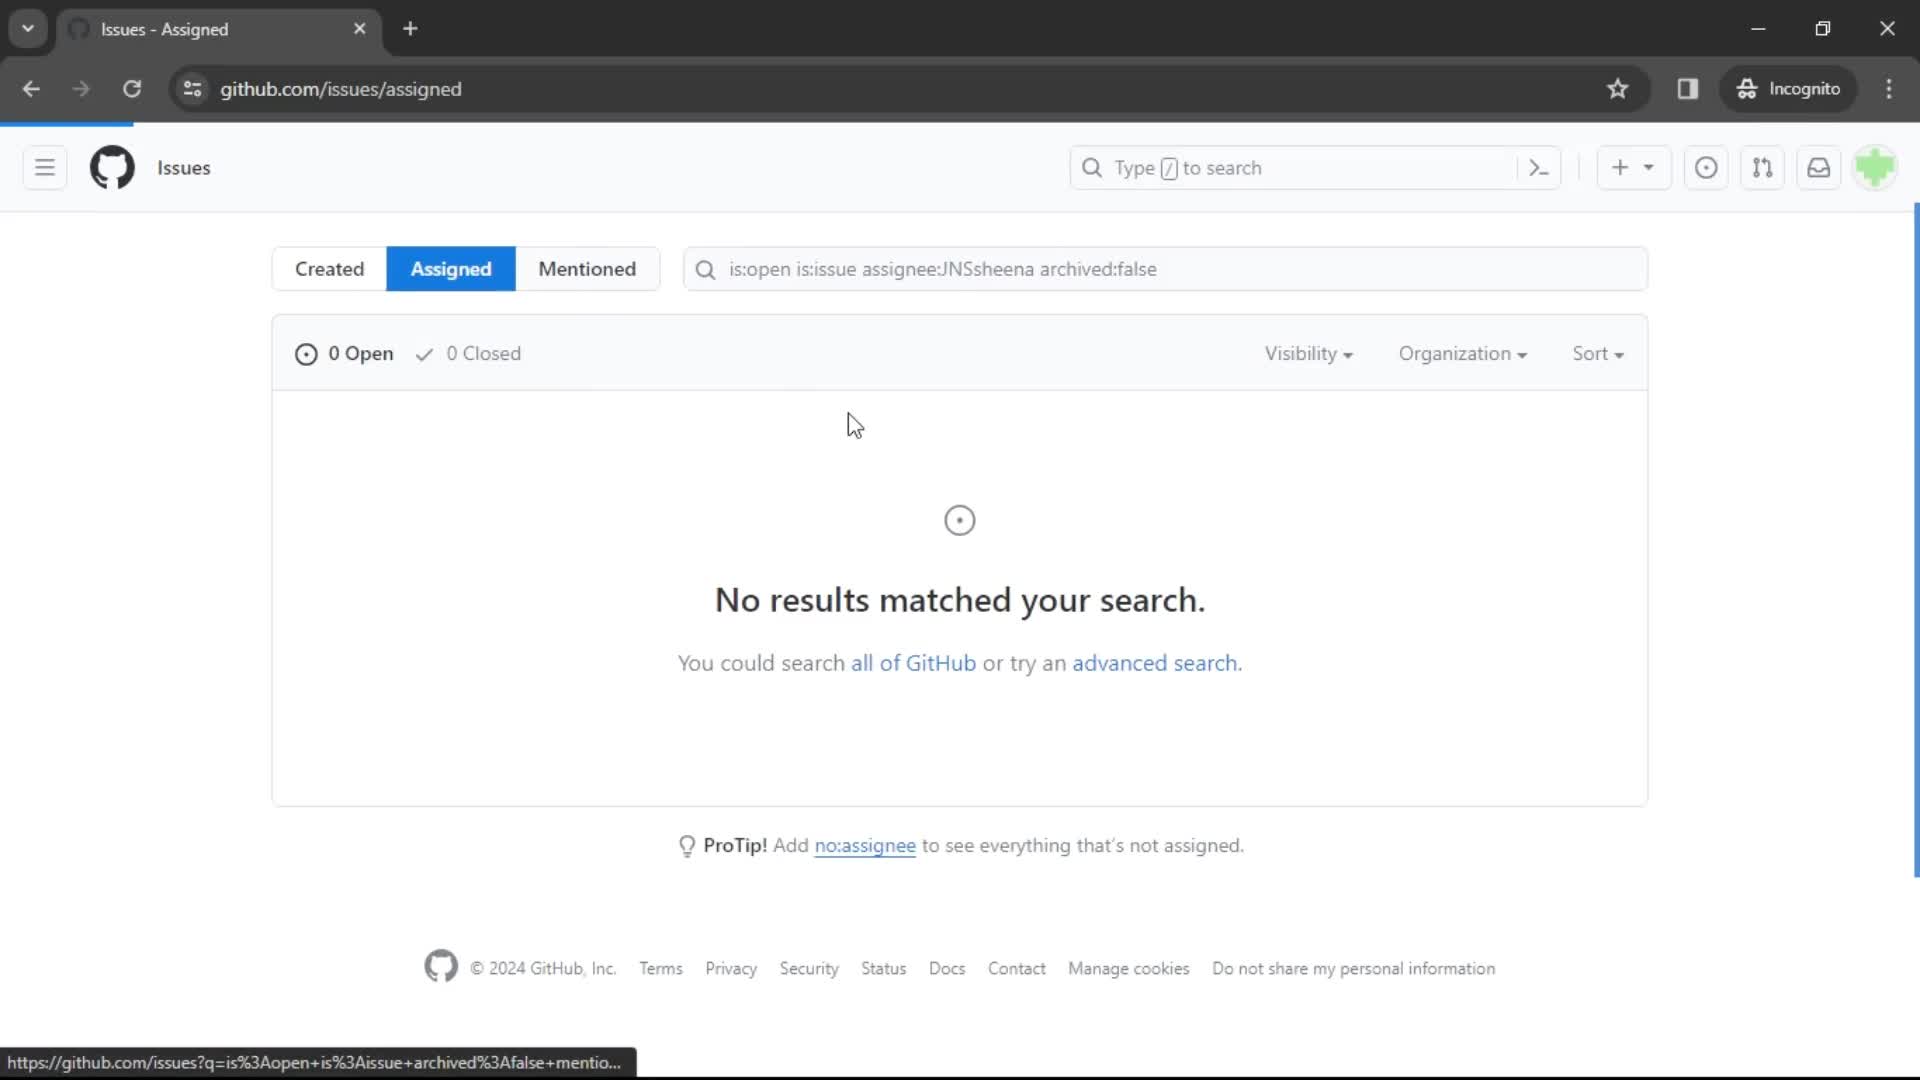Click the user profile avatar icon
The image size is (1920, 1080).
coord(1875,167)
